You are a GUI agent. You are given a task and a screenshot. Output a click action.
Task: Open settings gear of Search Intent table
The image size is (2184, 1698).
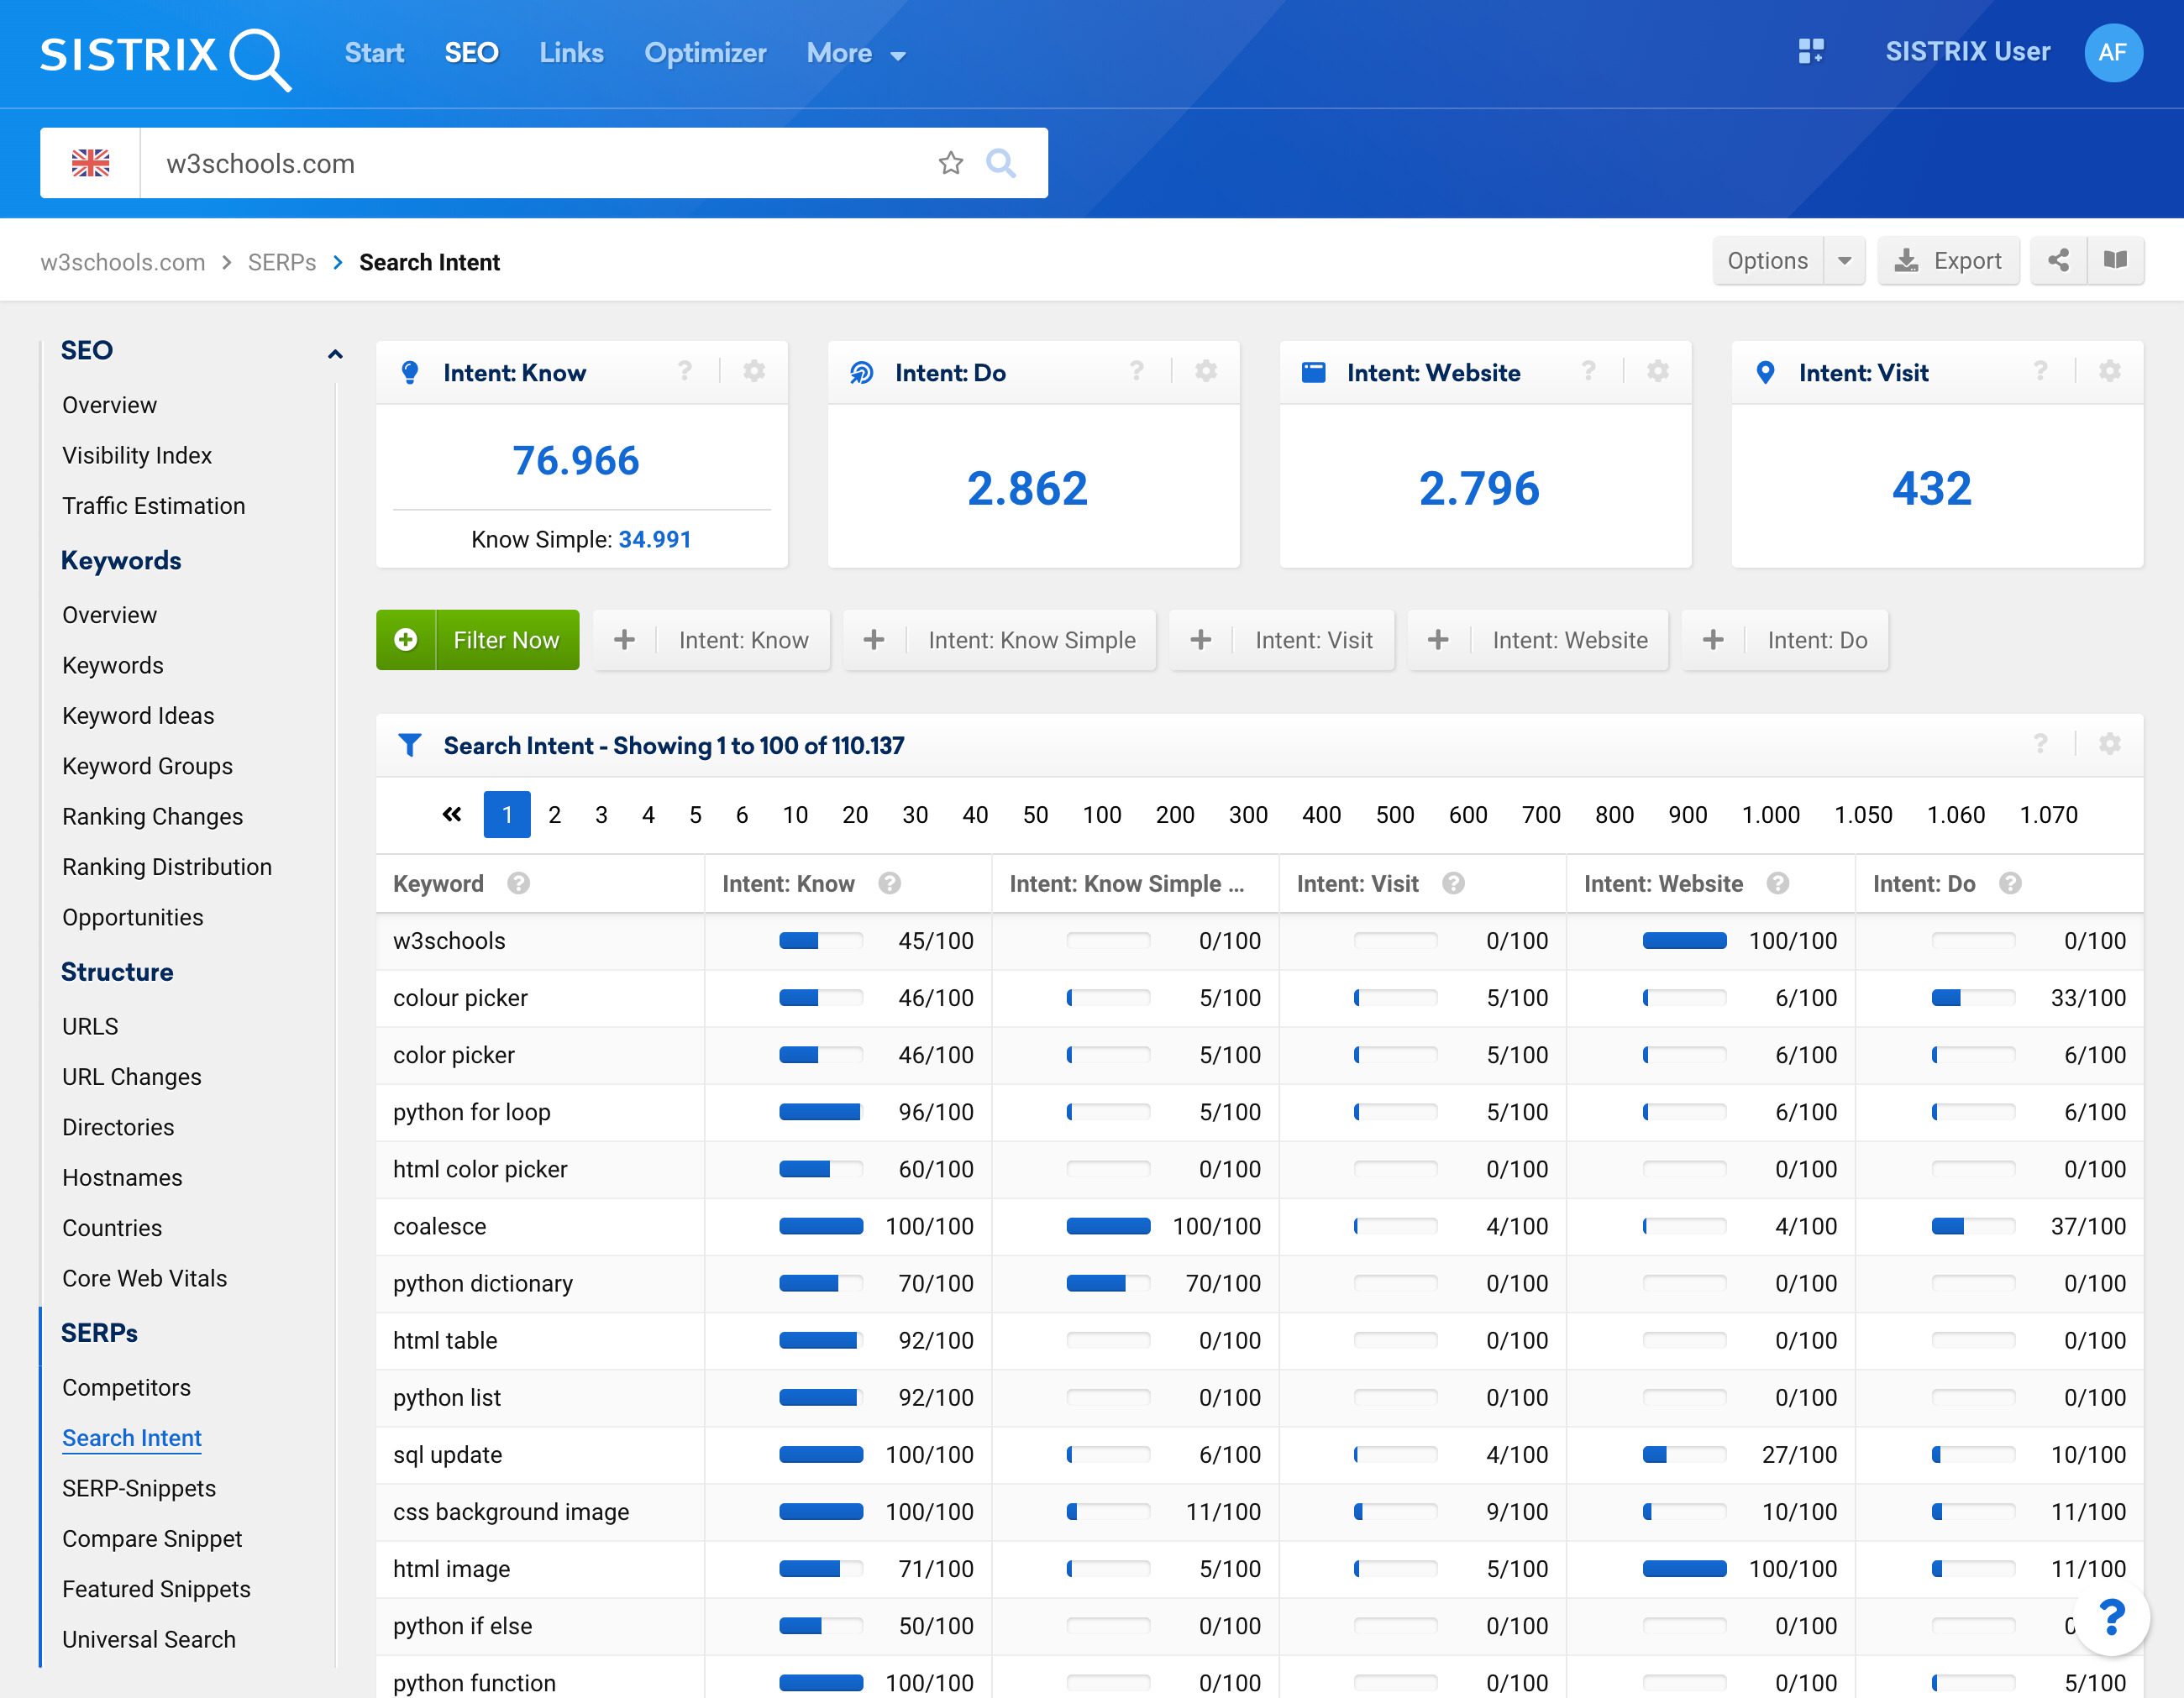point(2110,744)
